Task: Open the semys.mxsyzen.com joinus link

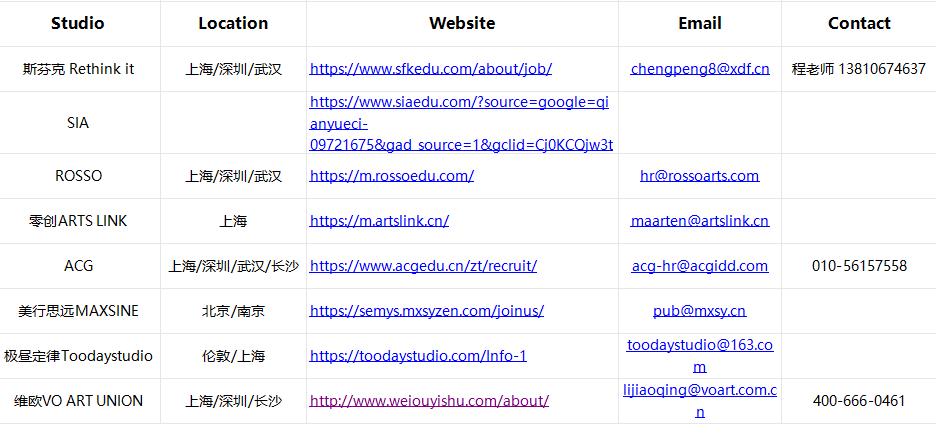Action: (426, 311)
